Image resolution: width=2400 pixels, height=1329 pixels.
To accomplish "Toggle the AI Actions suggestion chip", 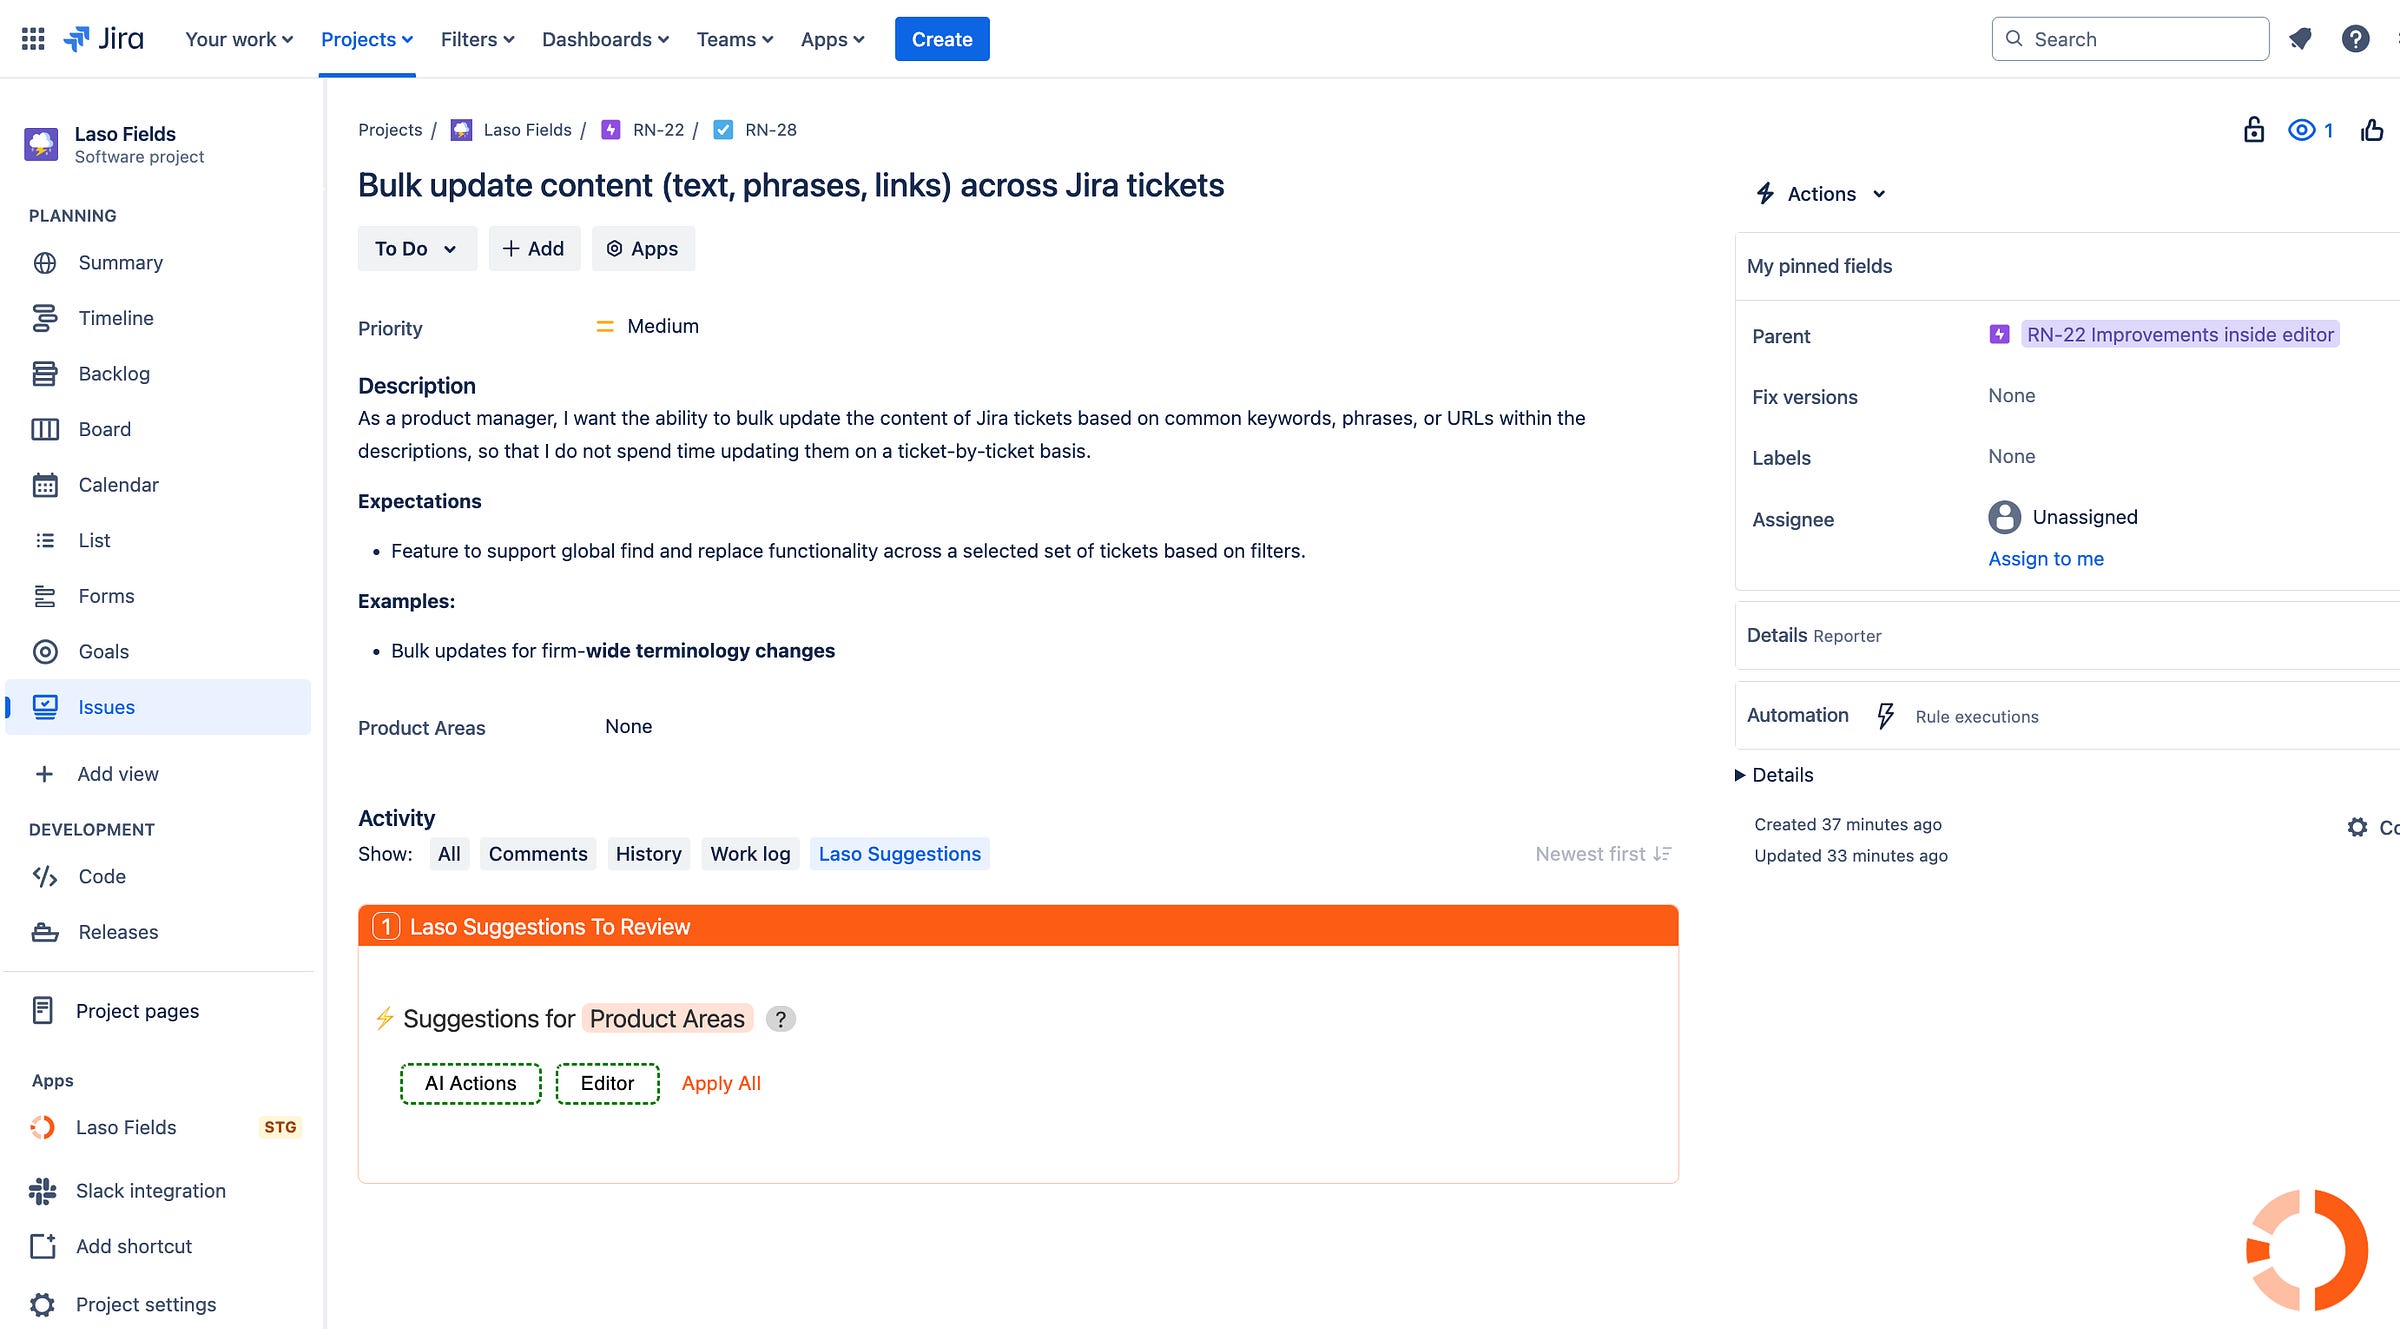I will (x=471, y=1083).
